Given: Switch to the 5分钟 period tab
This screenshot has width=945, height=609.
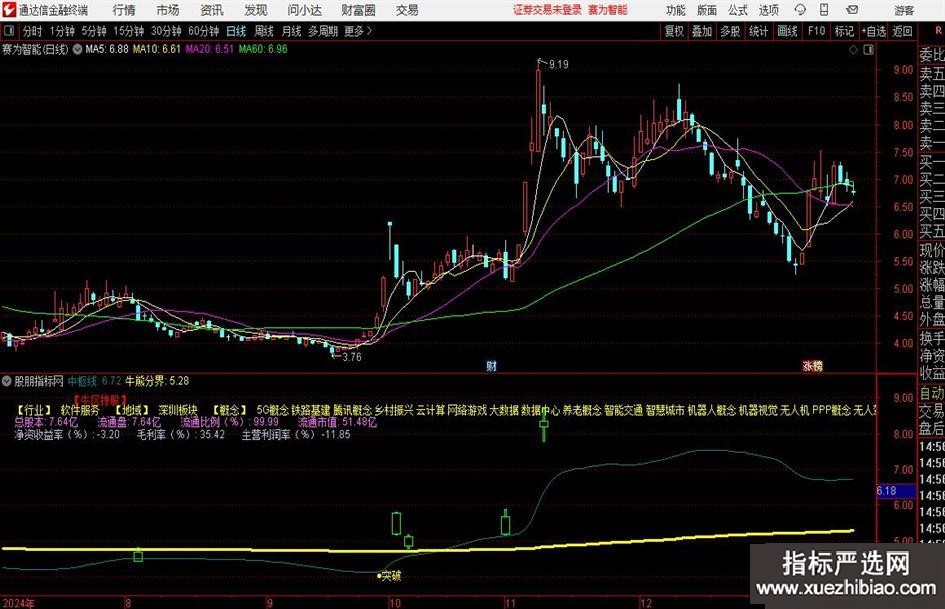Looking at the screenshot, I should (x=94, y=31).
